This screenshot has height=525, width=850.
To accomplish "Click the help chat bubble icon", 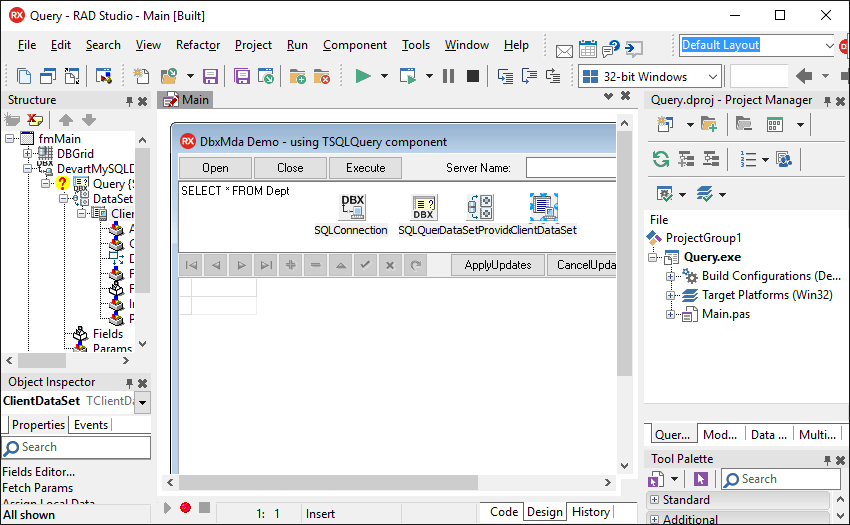I will point(611,49).
